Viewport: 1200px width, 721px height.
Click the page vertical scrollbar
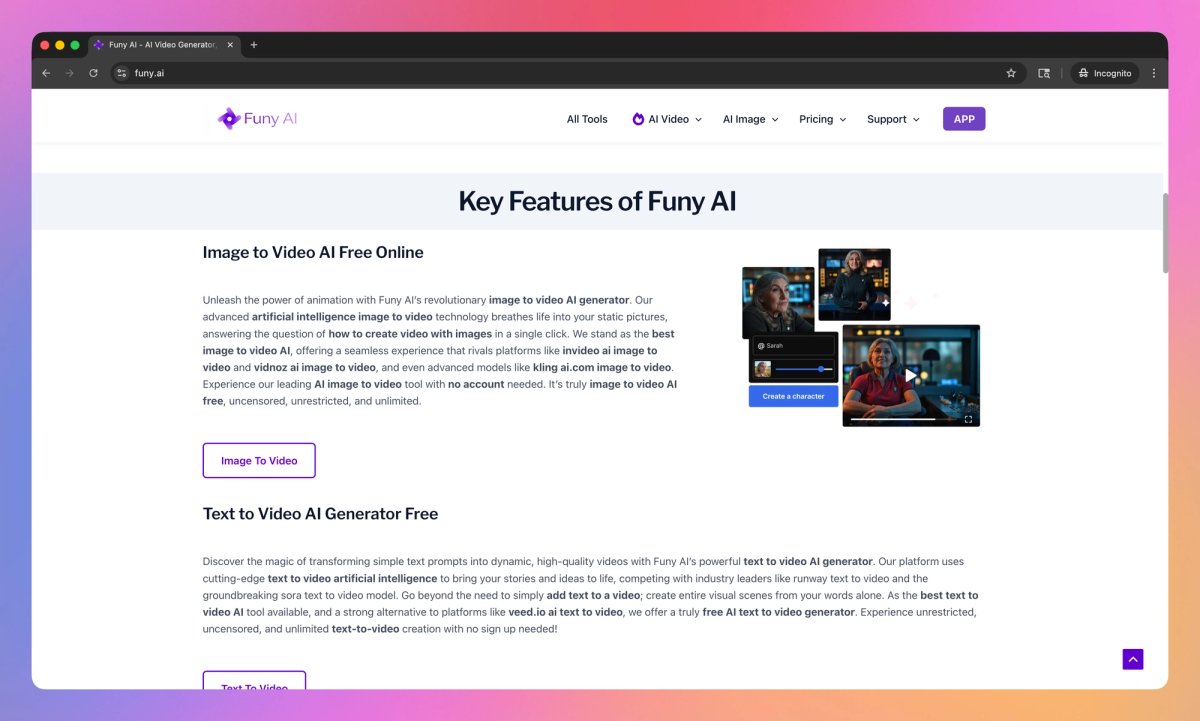(x=1164, y=232)
